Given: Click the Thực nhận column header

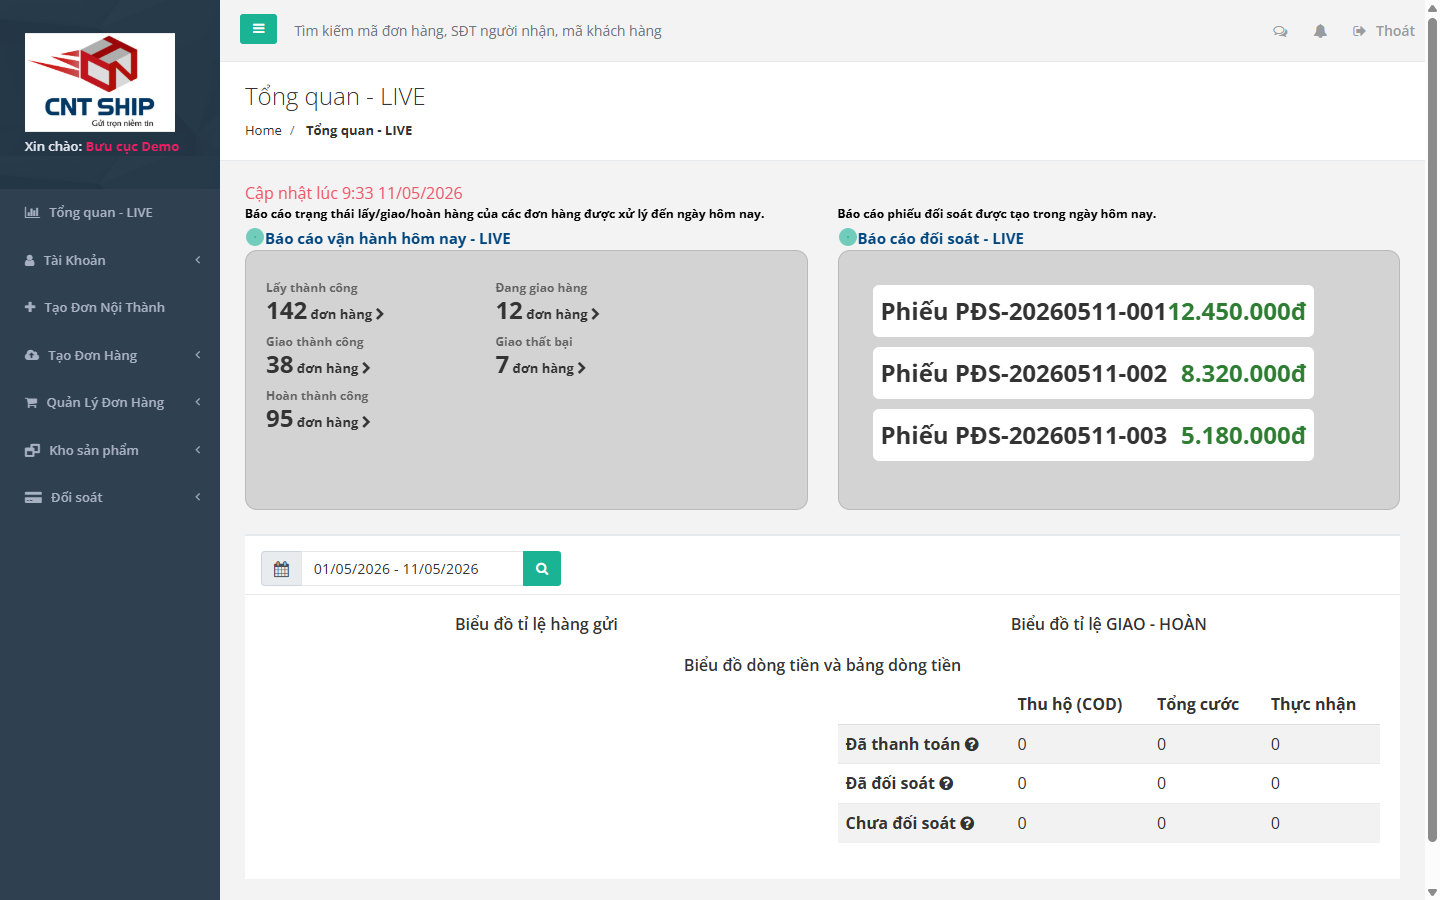Looking at the screenshot, I should click(1313, 704).
